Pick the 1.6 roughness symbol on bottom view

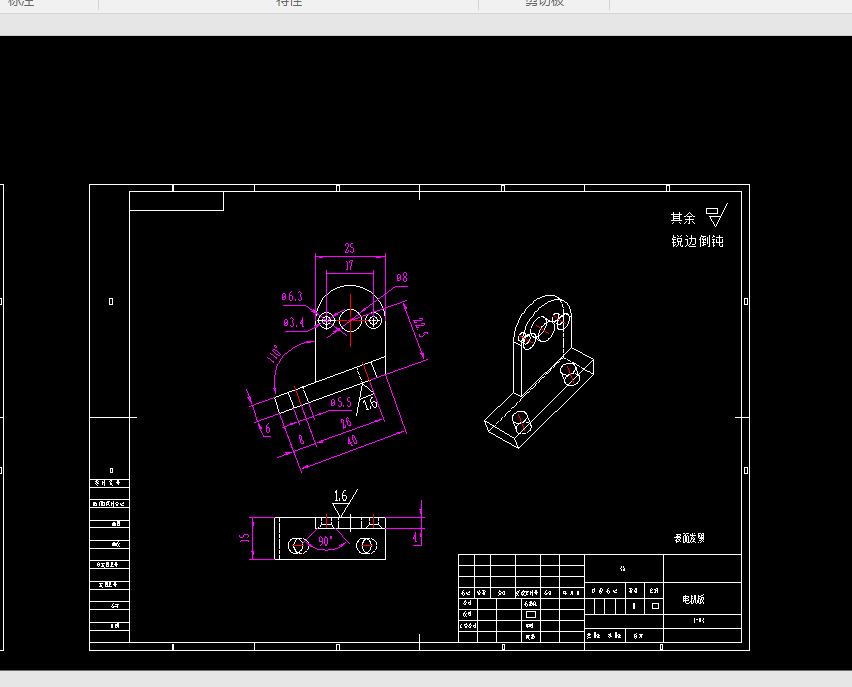(344, 503)
